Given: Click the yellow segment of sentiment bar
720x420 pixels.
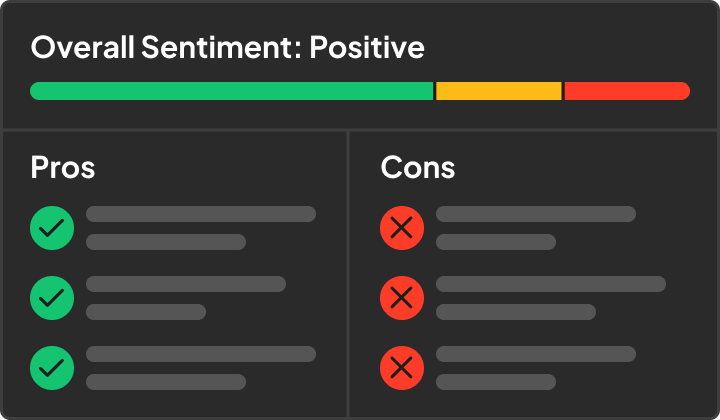Looking at the screenshot, I should (499, 91).
